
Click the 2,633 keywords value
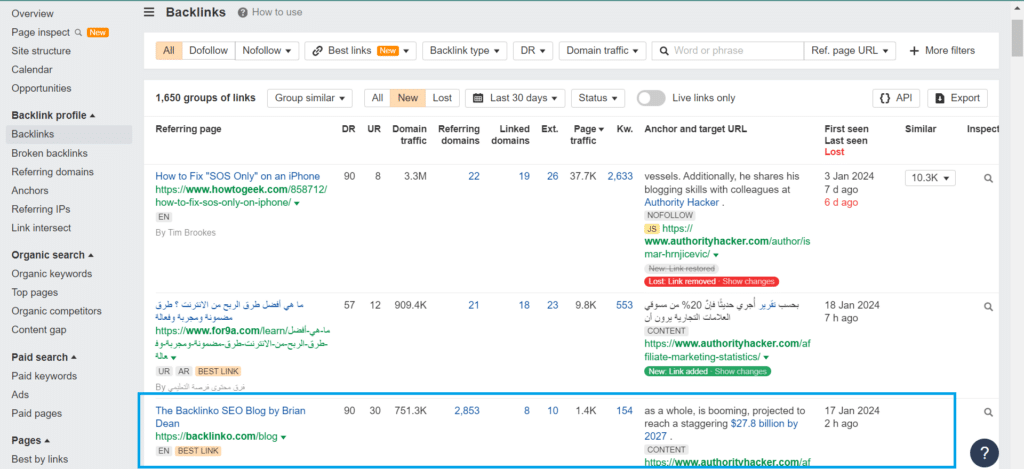pyautogui.click(x=620, y=176)
